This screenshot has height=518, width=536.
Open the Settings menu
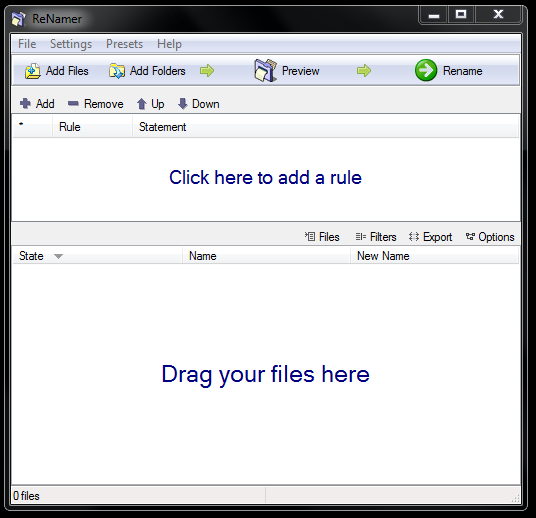tap(71, 44)
